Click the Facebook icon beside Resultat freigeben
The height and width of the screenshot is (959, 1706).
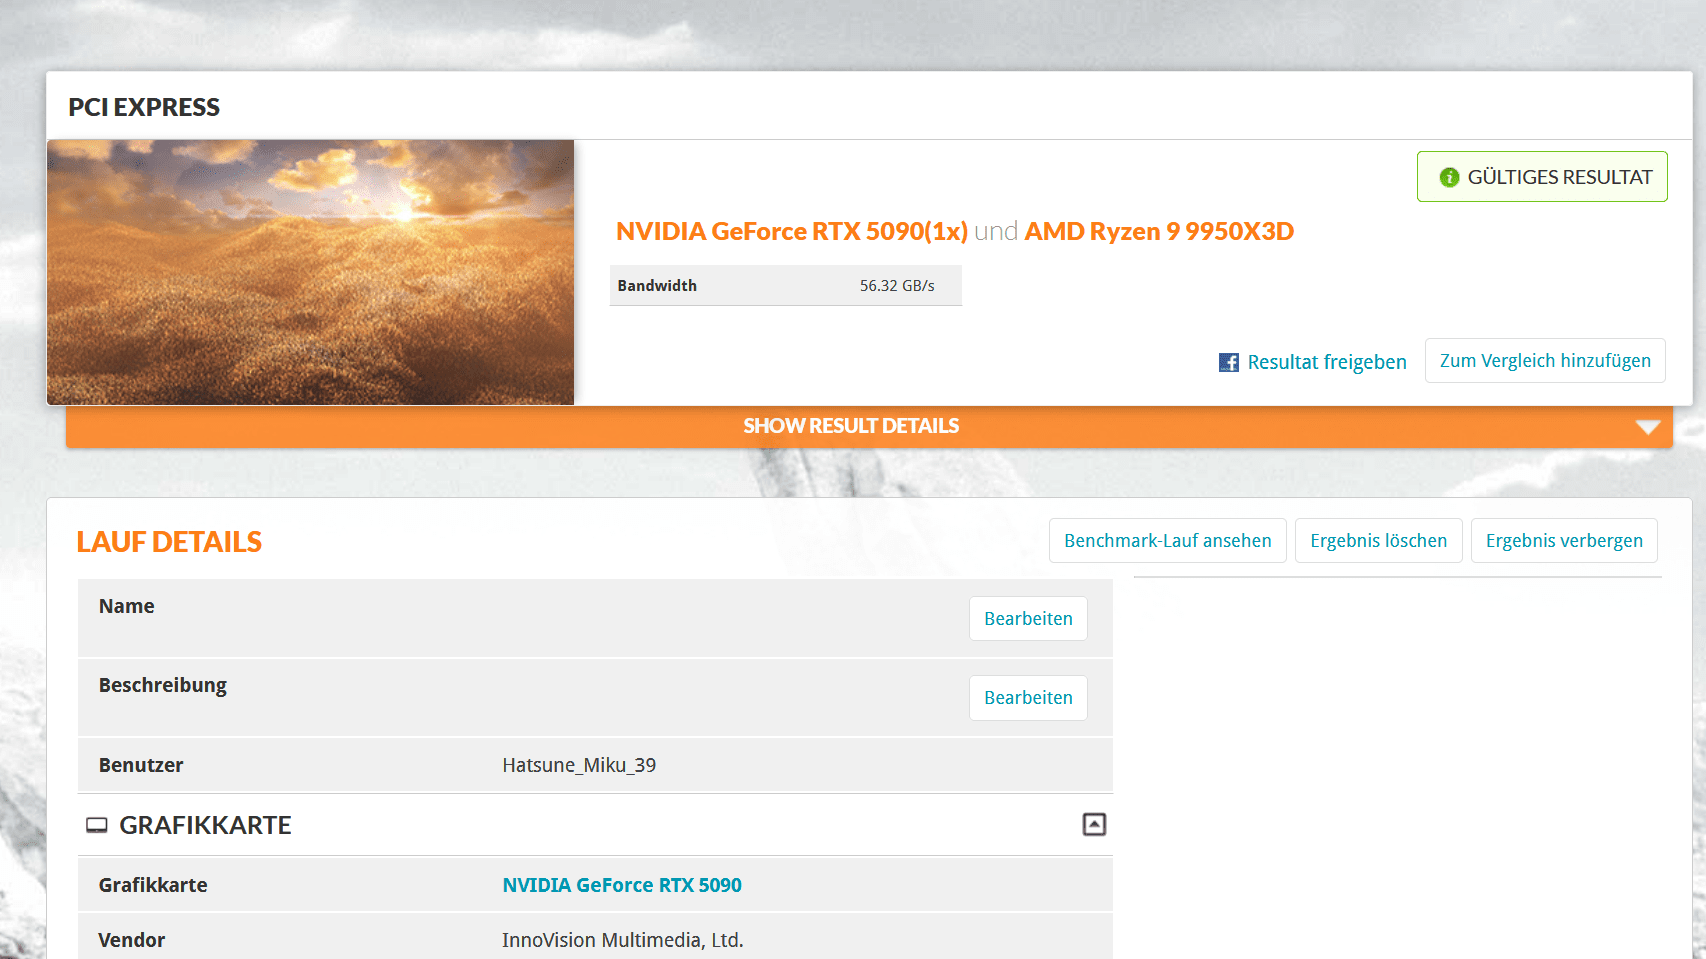[1229, 362]
